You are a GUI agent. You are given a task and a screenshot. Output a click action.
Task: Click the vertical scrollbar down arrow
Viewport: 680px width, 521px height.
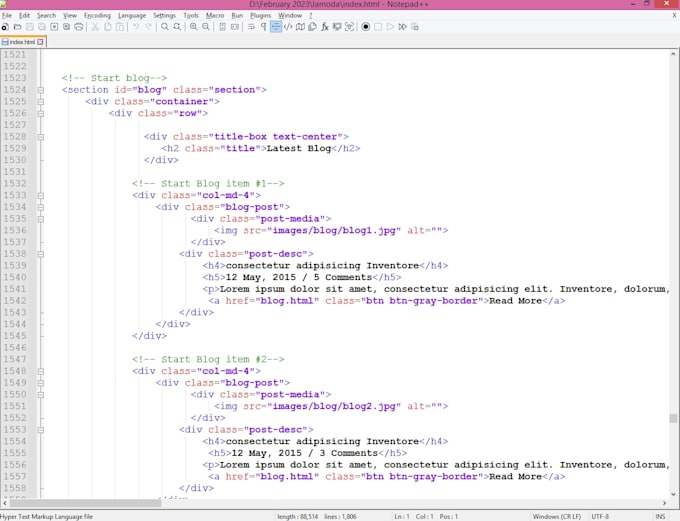(673, 494)
